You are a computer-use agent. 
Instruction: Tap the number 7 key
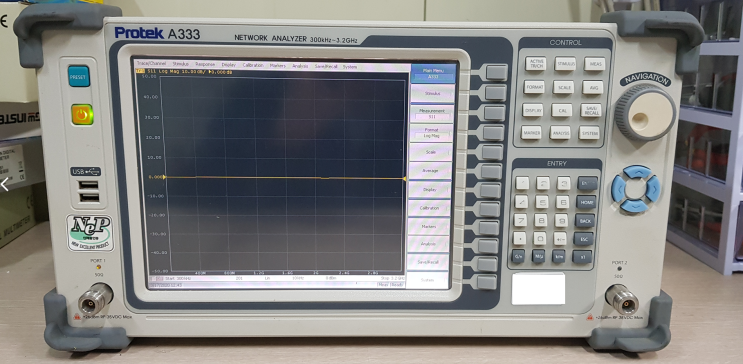click(x=520, y=220)
